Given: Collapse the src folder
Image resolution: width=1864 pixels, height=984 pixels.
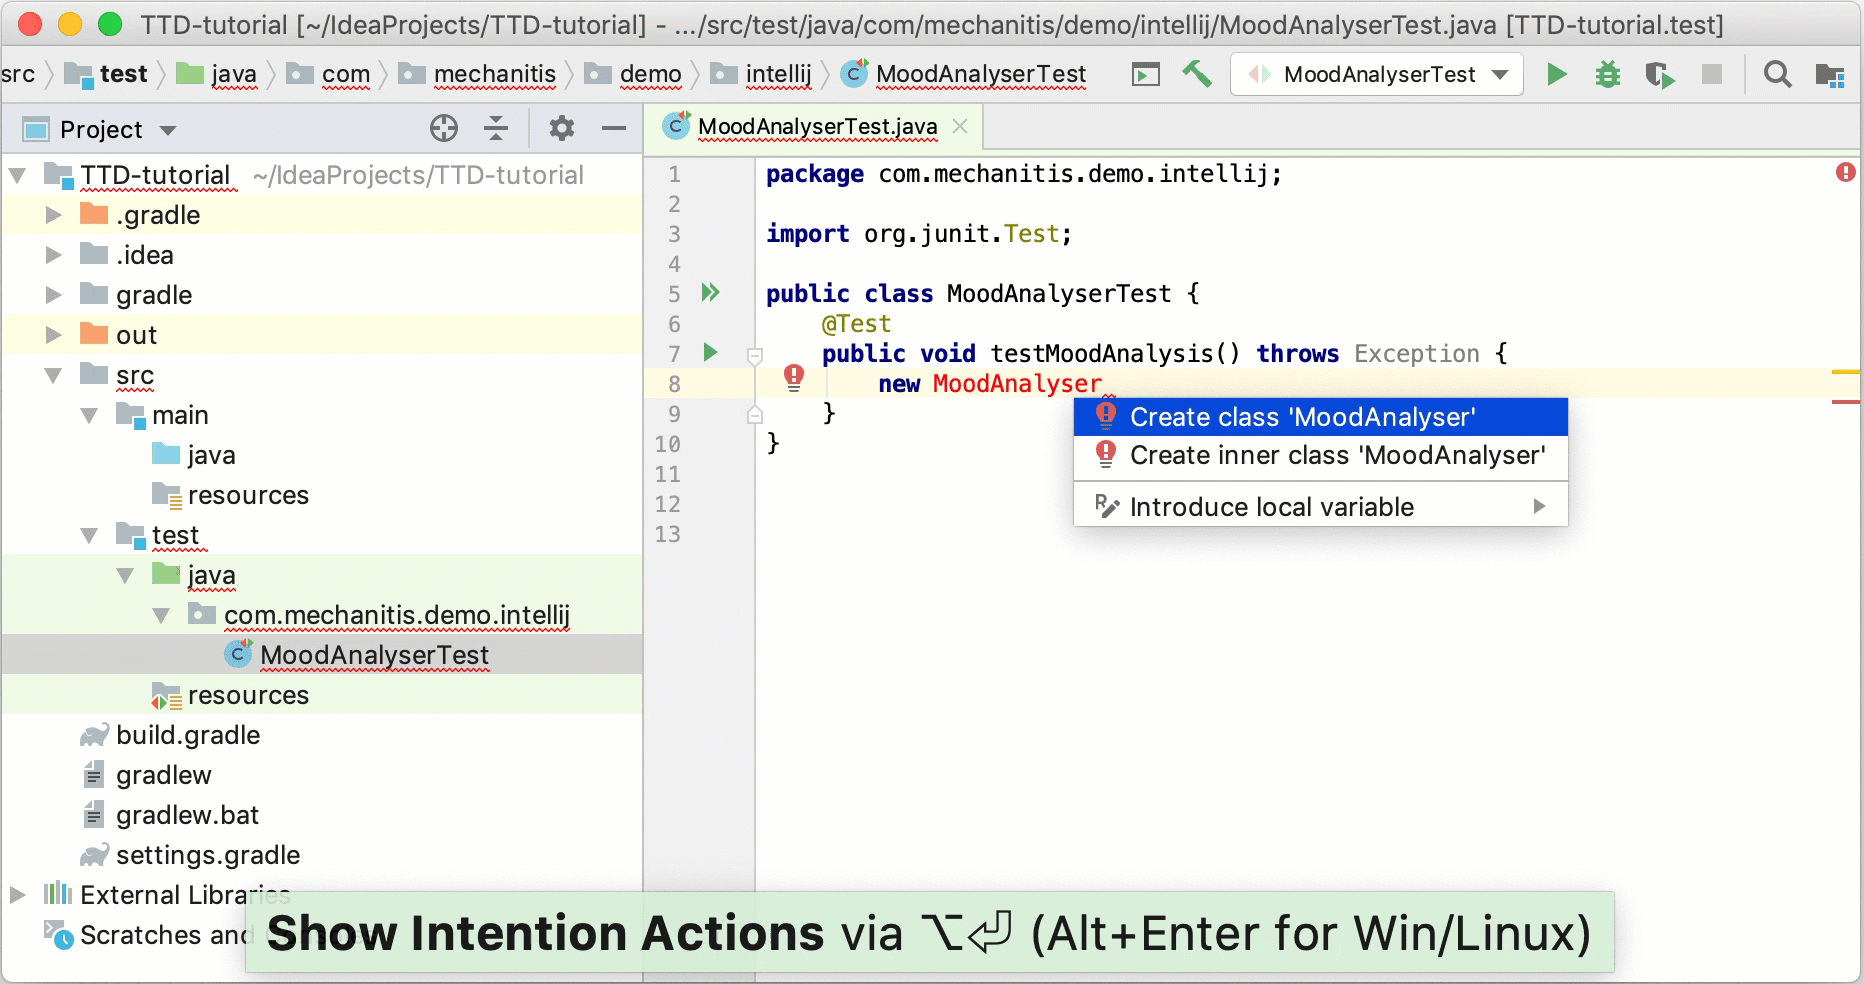Looking at the screenshot, I should pos(53,375).
